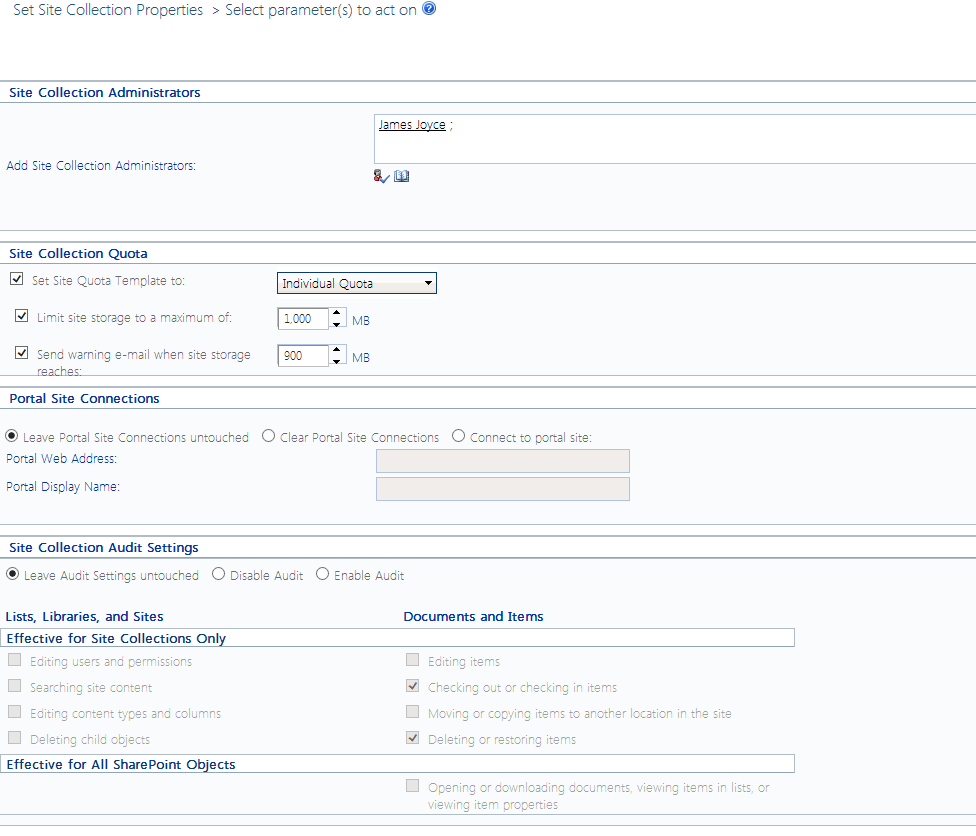Viewport: 976px width, 836px height.
Task: Choose the Enable Audit radio button
Action: (322, 574)
